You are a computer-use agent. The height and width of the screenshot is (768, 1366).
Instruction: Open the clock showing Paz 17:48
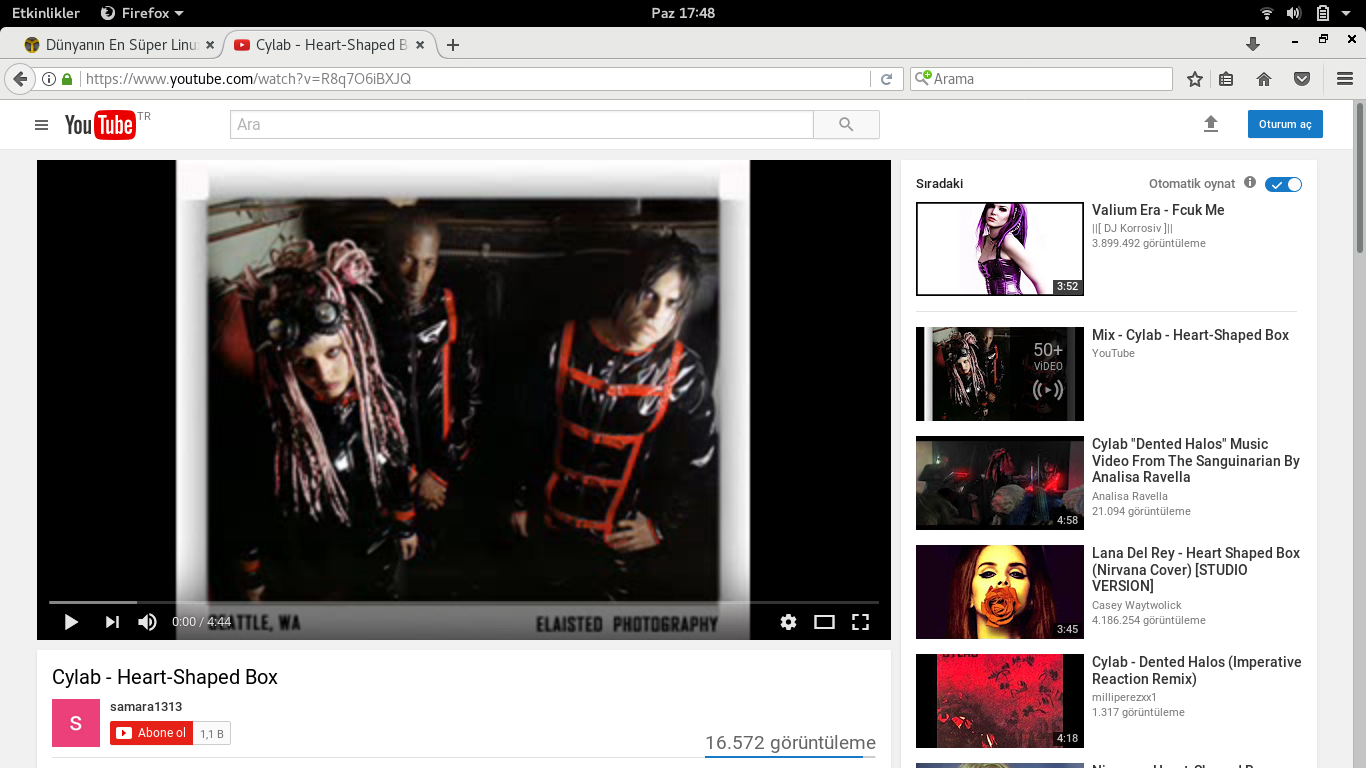pyautogui.click(x=683, y=13)
